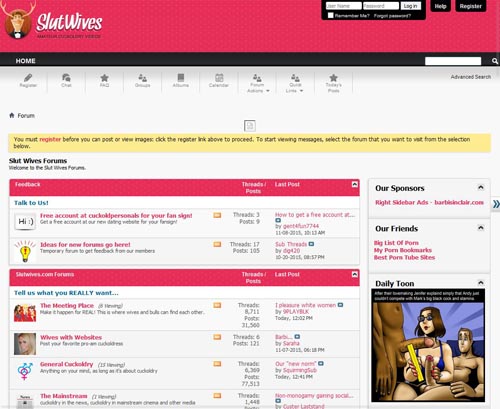This screenshot has width=500, height=409.
Task: Click the Log in button
Action: (x=410, y=6)
